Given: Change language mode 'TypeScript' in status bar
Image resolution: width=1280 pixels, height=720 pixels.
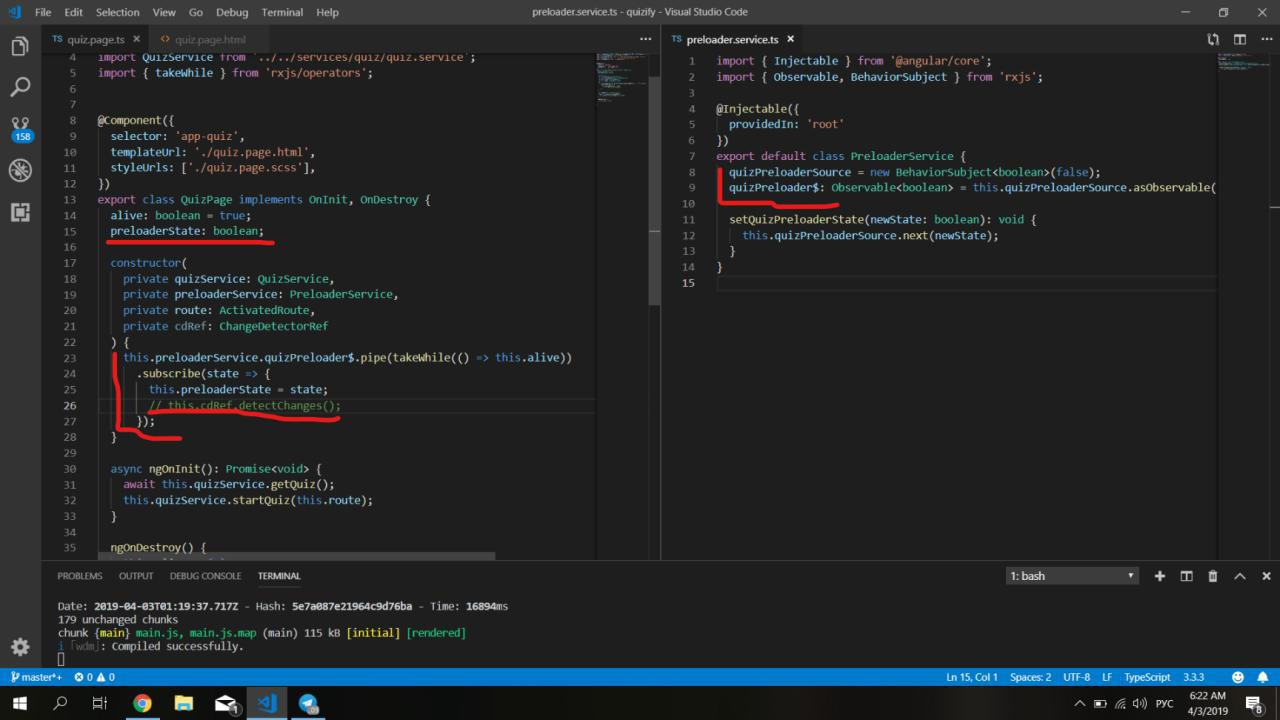Looking at the screenshot, I should [x=1147, y=677].
